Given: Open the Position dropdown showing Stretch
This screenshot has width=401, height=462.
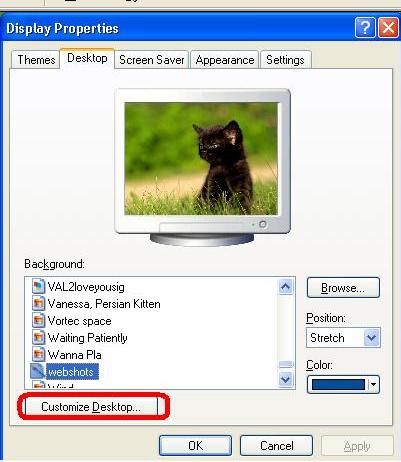Looking at the screenshot, I should click(343, 338).
